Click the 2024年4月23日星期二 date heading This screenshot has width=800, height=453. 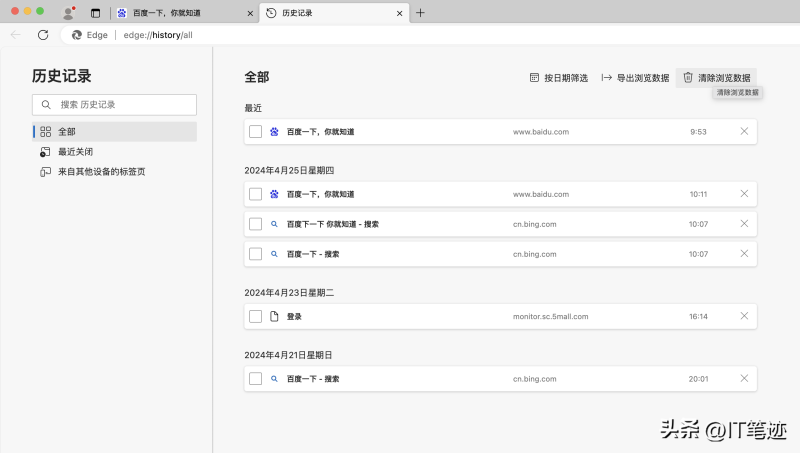(289, 293)
